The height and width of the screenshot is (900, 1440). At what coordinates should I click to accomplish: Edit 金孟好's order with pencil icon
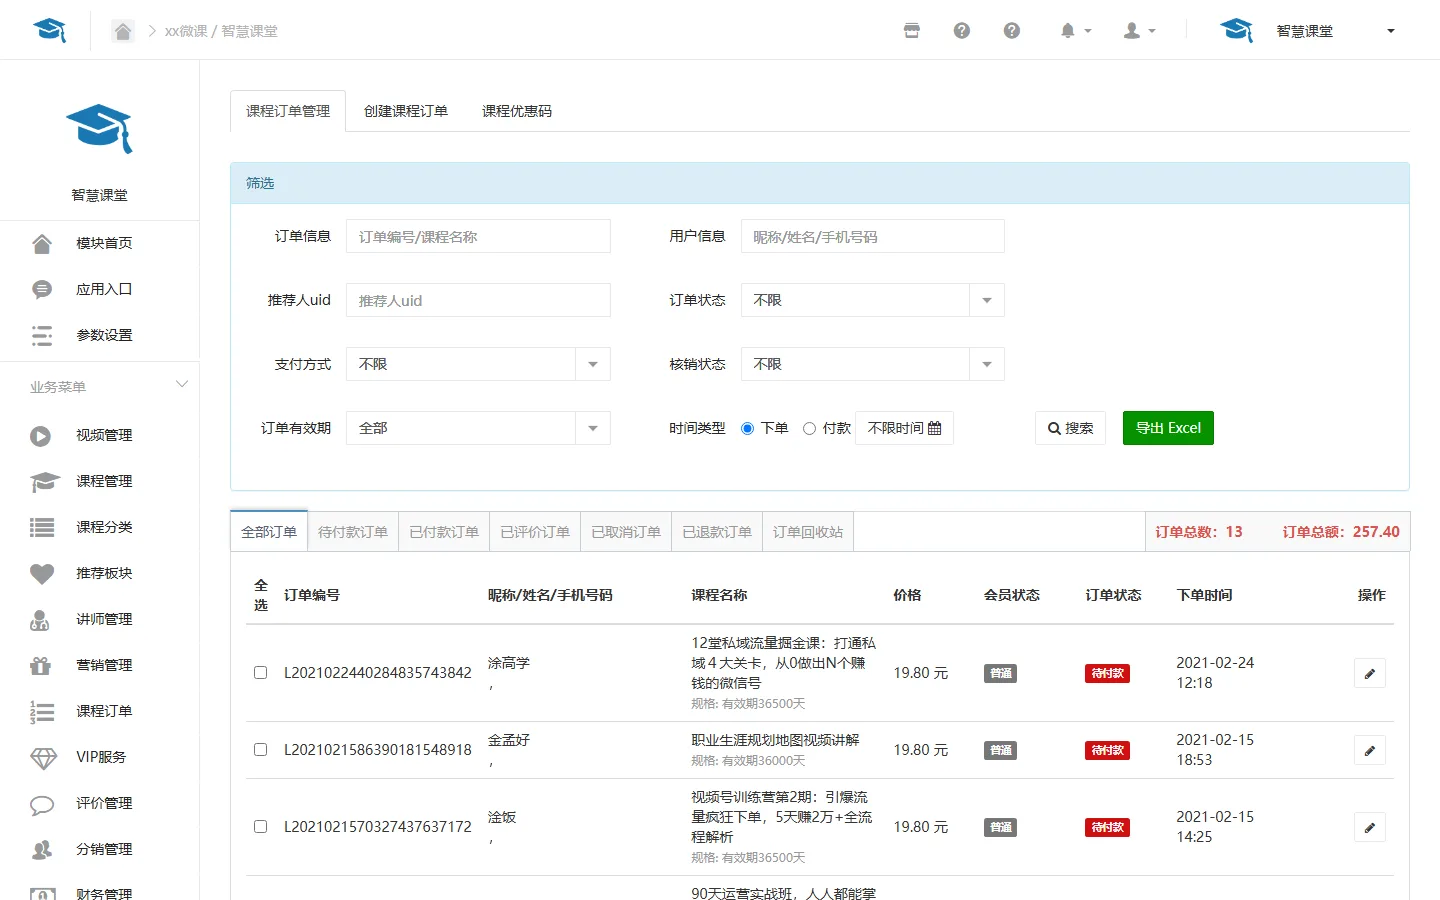[x=1369, y=750]
